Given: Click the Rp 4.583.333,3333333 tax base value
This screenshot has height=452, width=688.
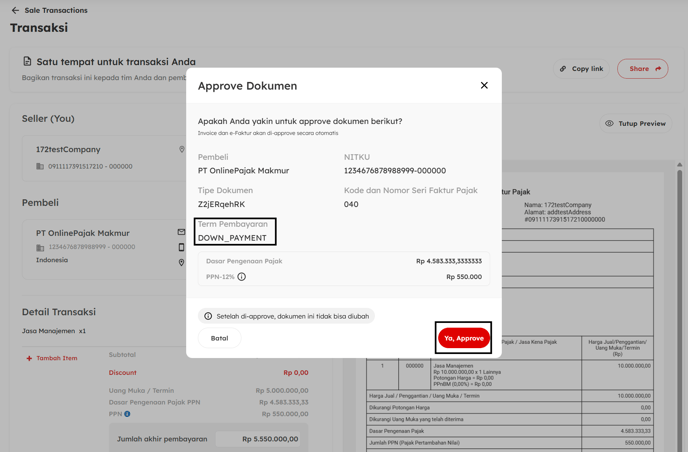Looking at the screenshot, I should tap(449, 261).
